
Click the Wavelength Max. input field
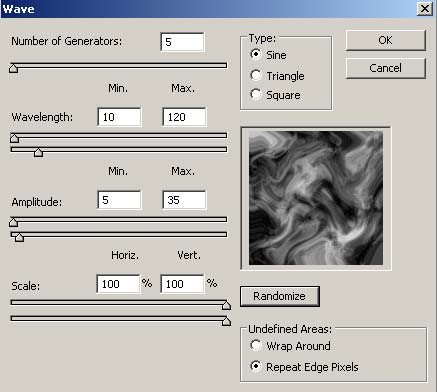point(184,117)
